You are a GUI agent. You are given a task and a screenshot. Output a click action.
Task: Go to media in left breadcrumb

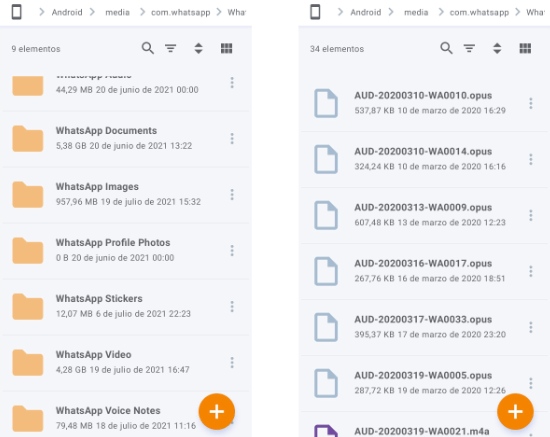click(x=118, y=12)
